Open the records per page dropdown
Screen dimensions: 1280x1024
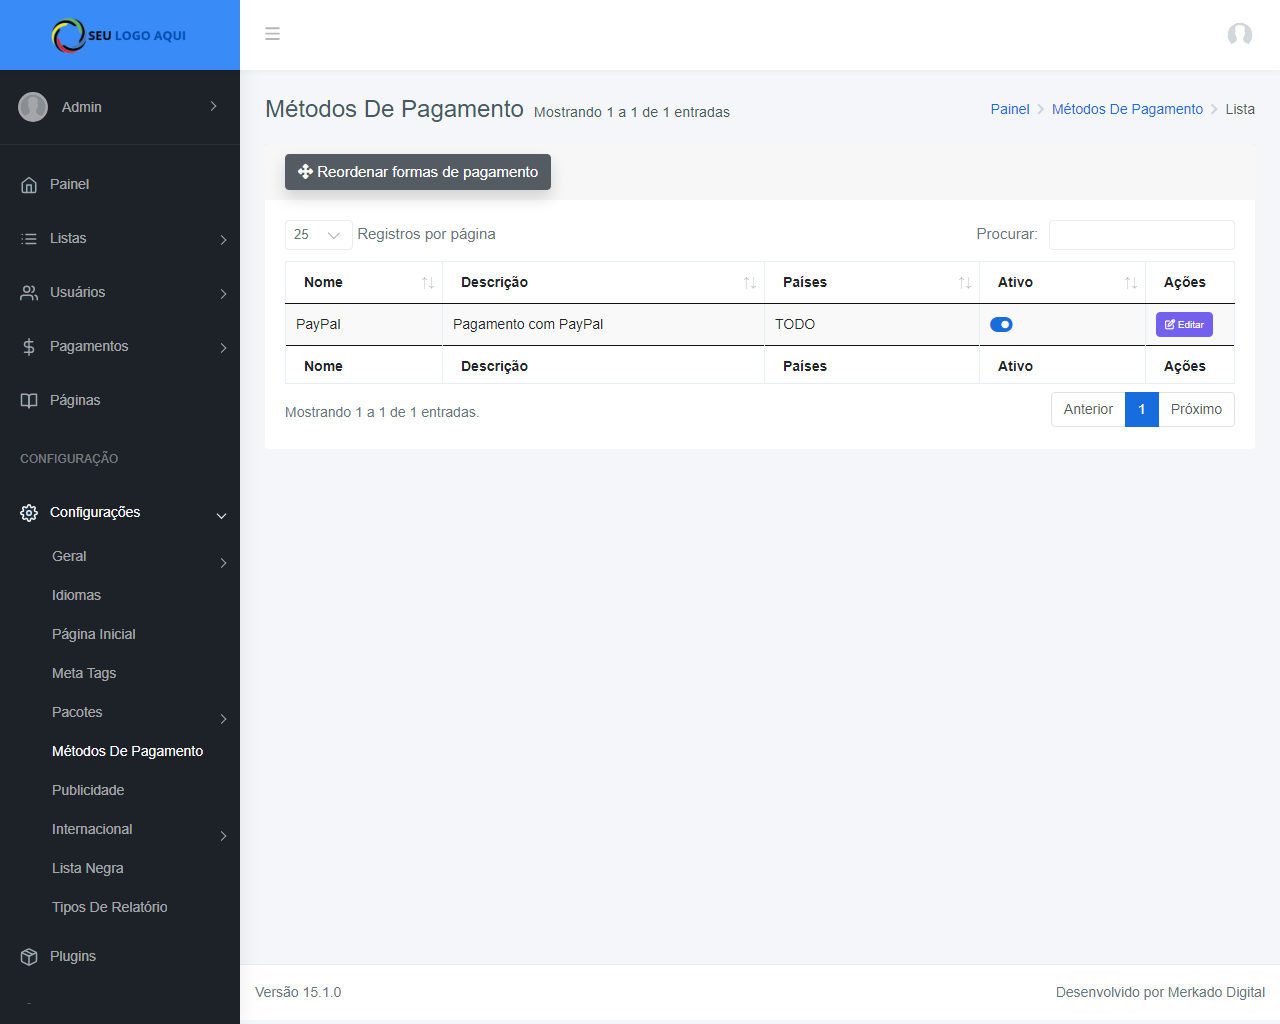pos(318,235)
